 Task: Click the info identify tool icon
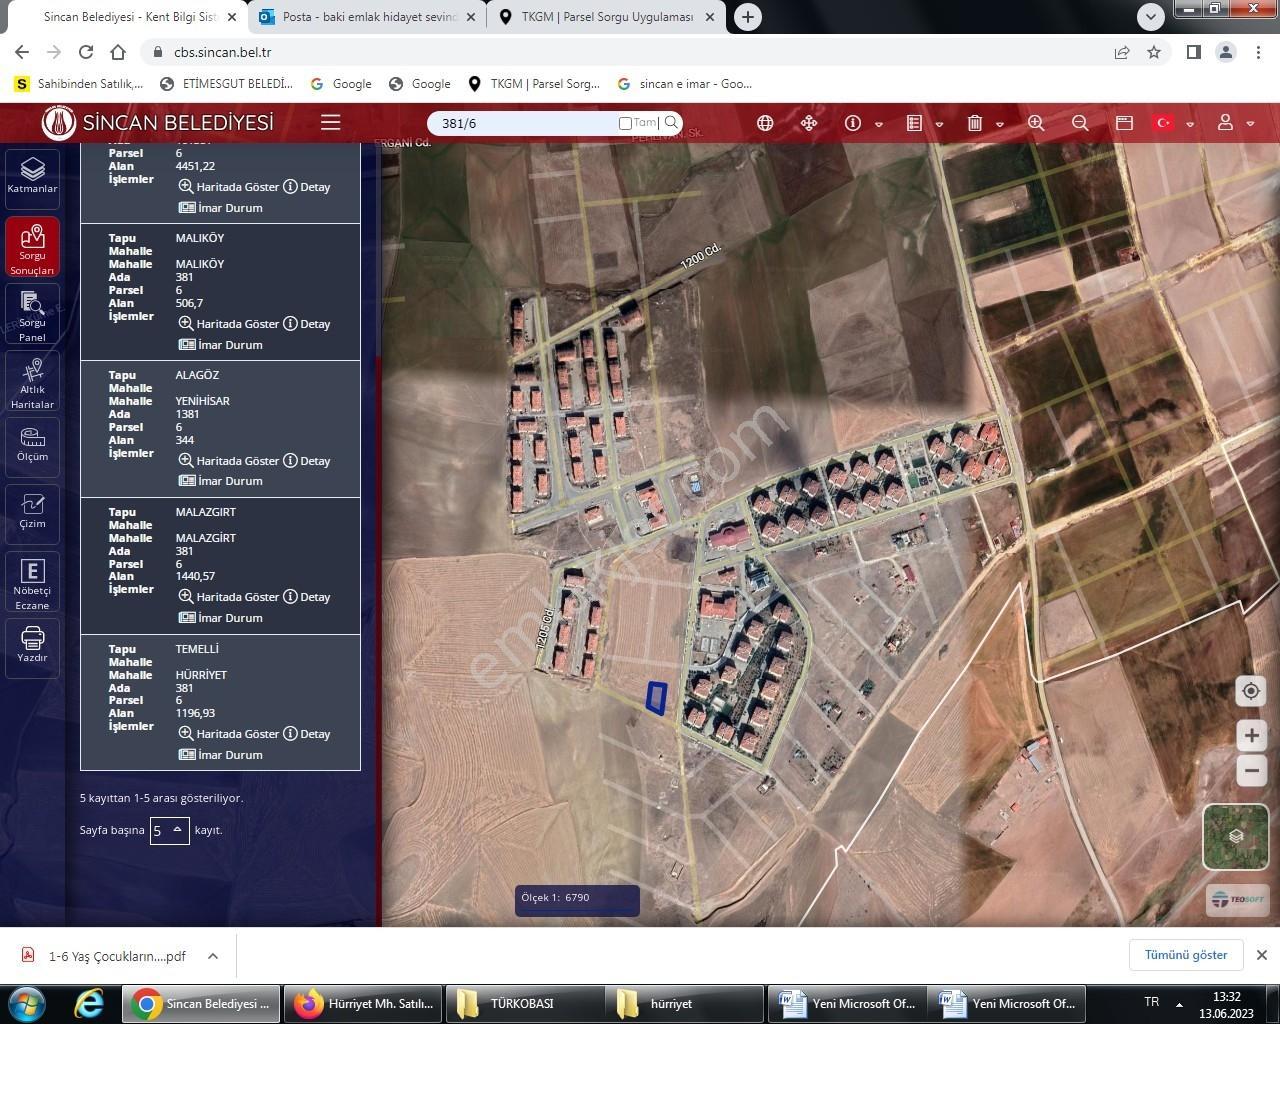point(853,123)
